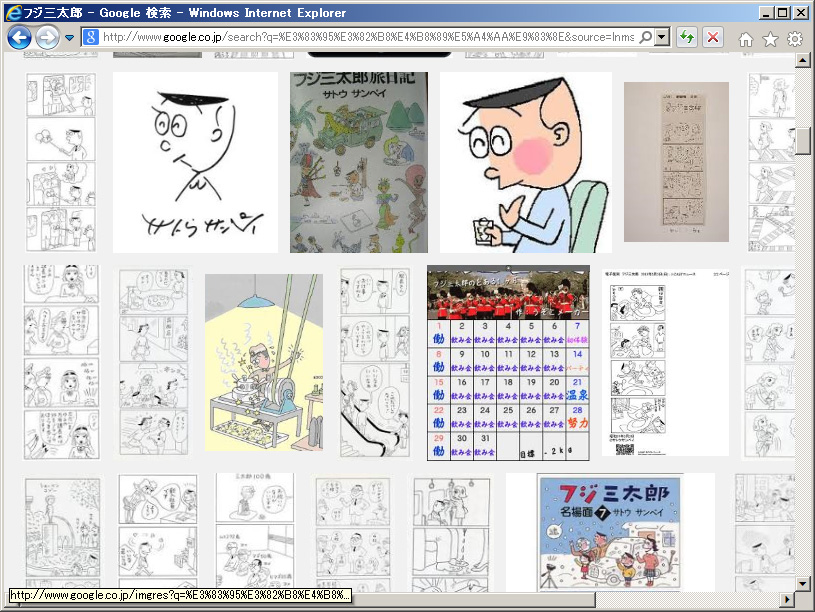Image resolution: width=815 pixels, height=612 pixels.
Task: Open the Tools gear icon
Action: click(795, 38)
